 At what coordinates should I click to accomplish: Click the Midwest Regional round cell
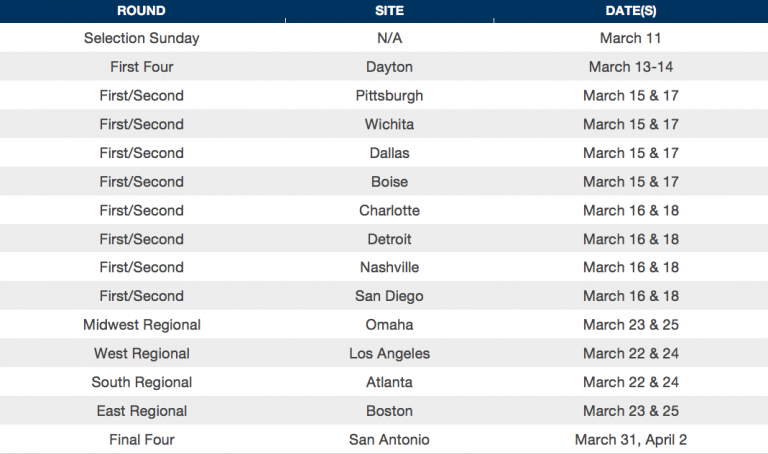click(142, 325)
